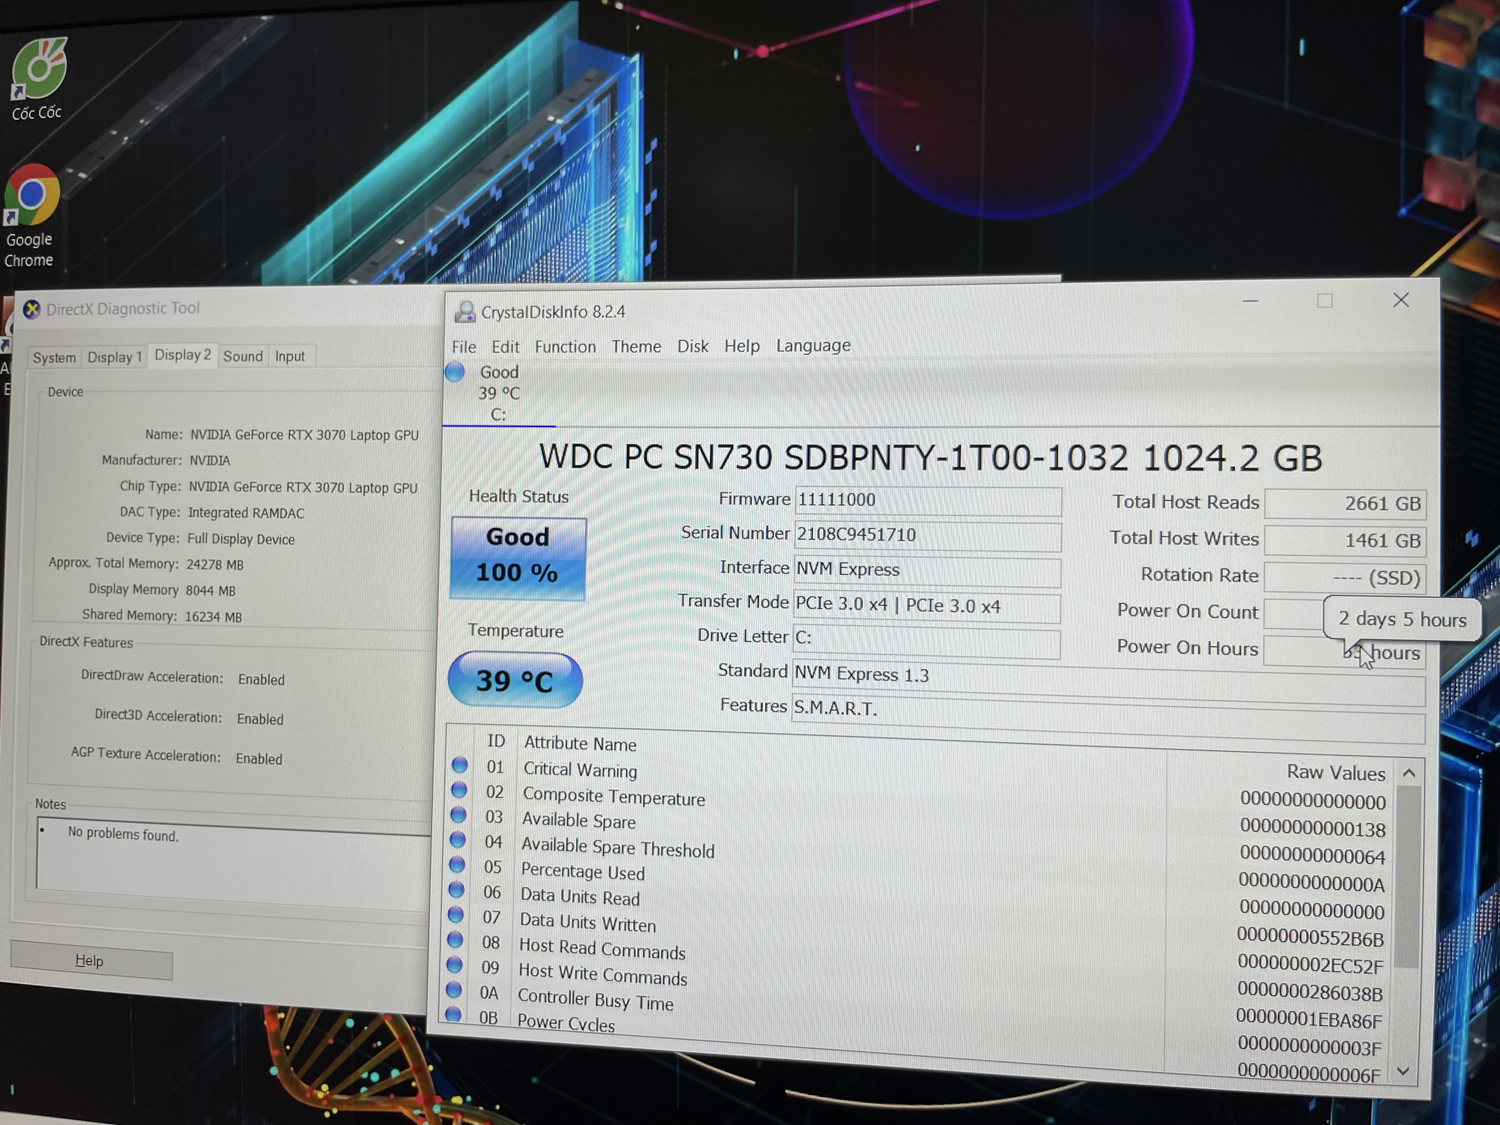Image resolution: width=1500 pixels, height=1125 pixels.
Task: Open the Language menu
Action: [813, 346]
